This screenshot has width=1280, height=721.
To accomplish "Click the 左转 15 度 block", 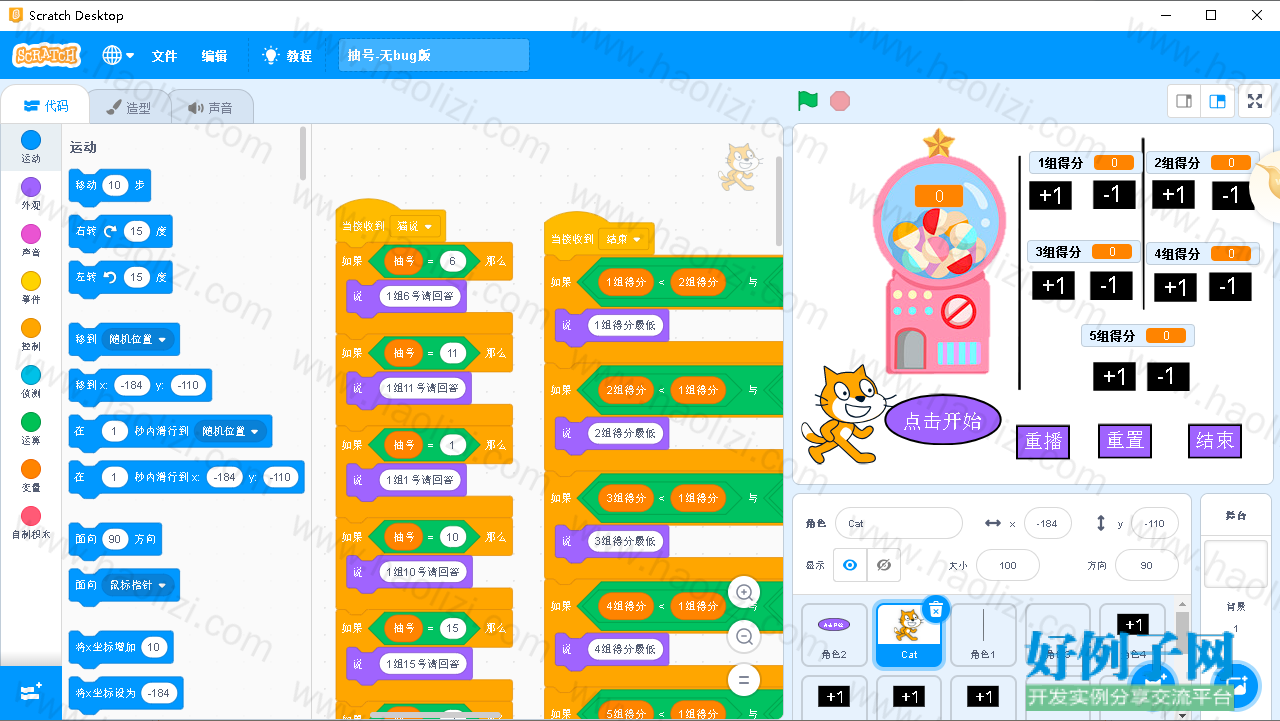I will point(120,277).
